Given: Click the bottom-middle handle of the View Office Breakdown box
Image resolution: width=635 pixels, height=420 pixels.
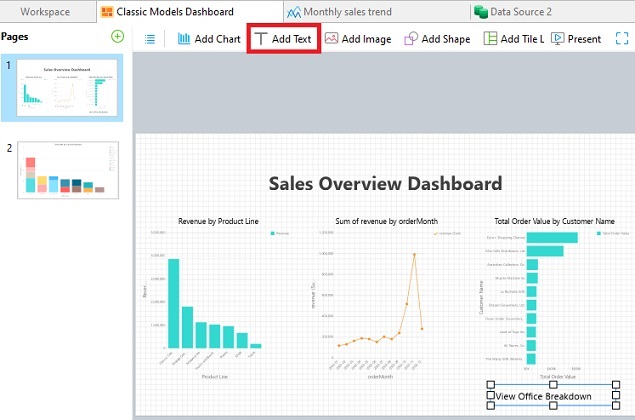Looking at the screenshot, I should pos(553,405).
